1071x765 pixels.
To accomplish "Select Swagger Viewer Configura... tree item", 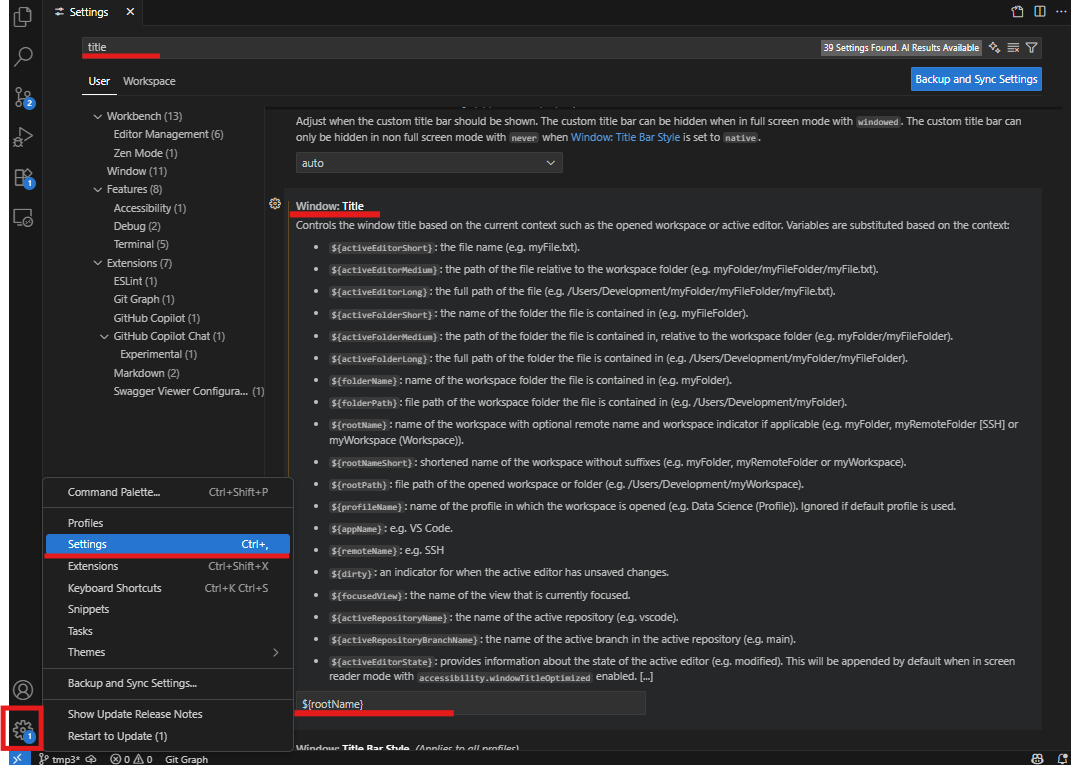I will (x=189, y=391).
